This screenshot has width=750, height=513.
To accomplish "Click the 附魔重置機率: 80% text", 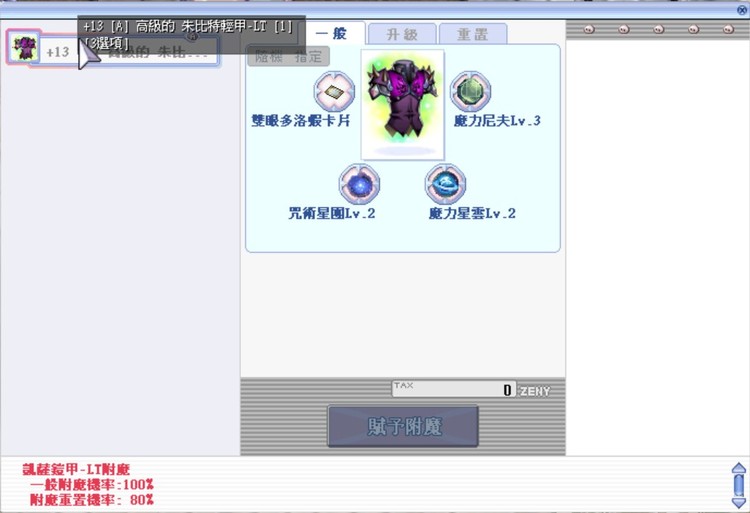I will point(91,500).
